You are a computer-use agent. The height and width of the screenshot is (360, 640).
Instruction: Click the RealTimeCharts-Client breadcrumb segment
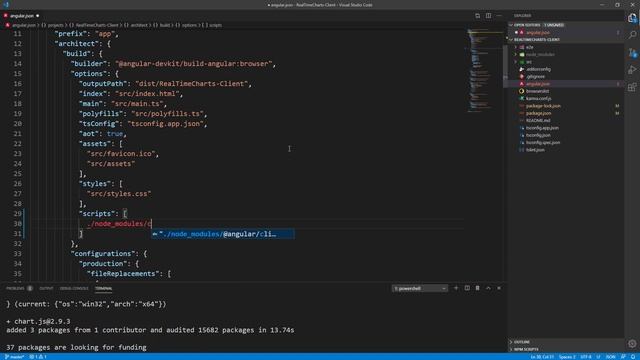tap(97, 25)
